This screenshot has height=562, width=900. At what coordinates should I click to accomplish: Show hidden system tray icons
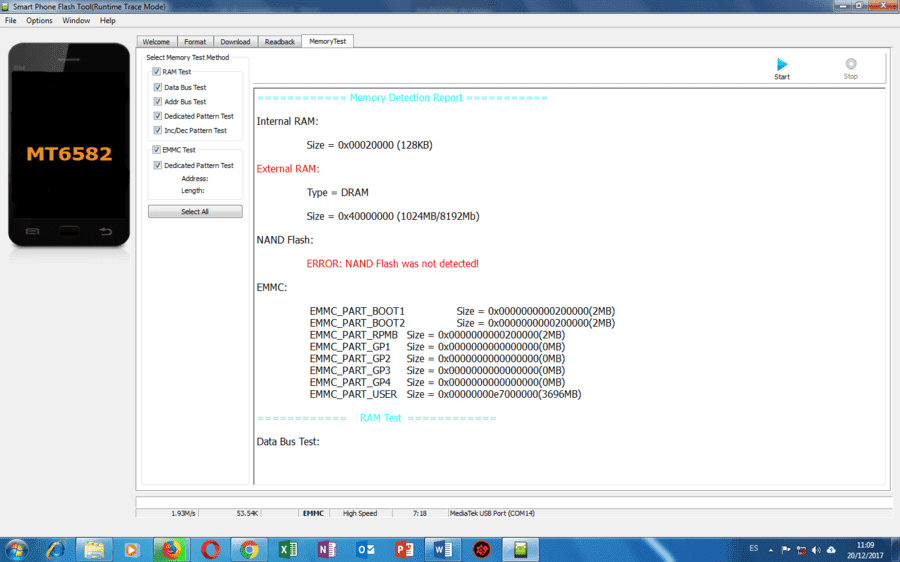point(770,550)
